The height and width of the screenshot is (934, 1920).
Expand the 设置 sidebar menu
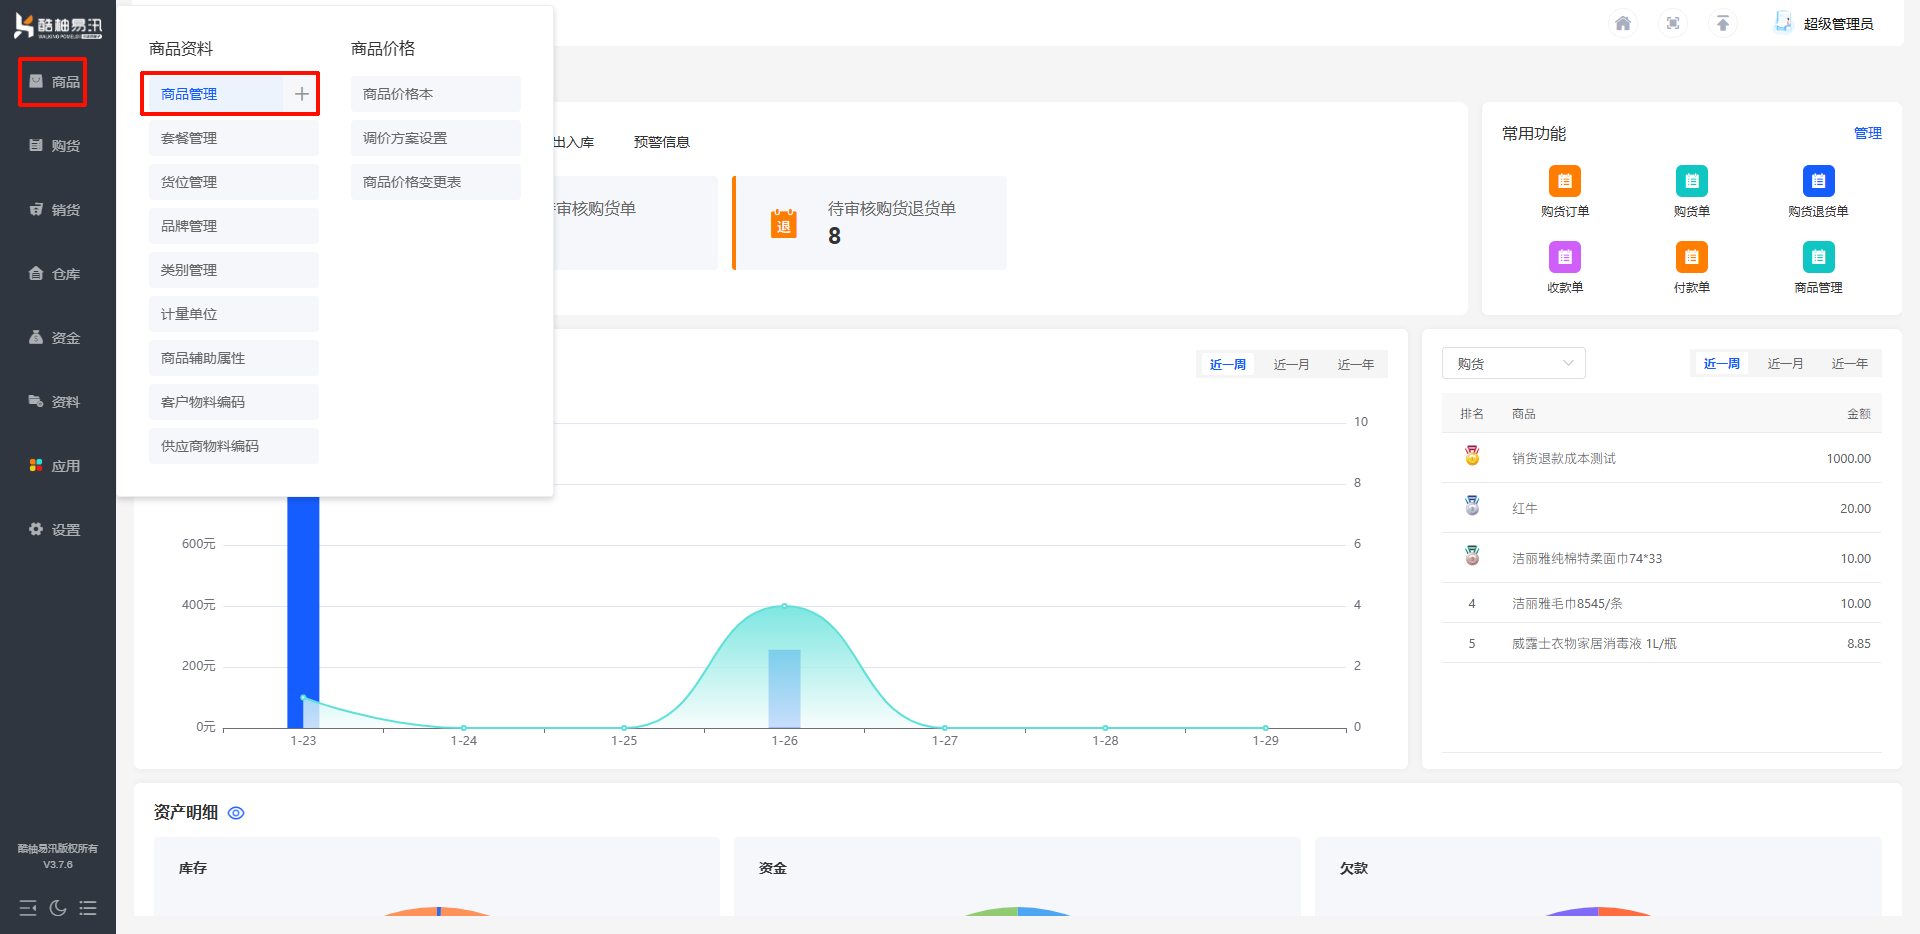(x=56, y=530)
